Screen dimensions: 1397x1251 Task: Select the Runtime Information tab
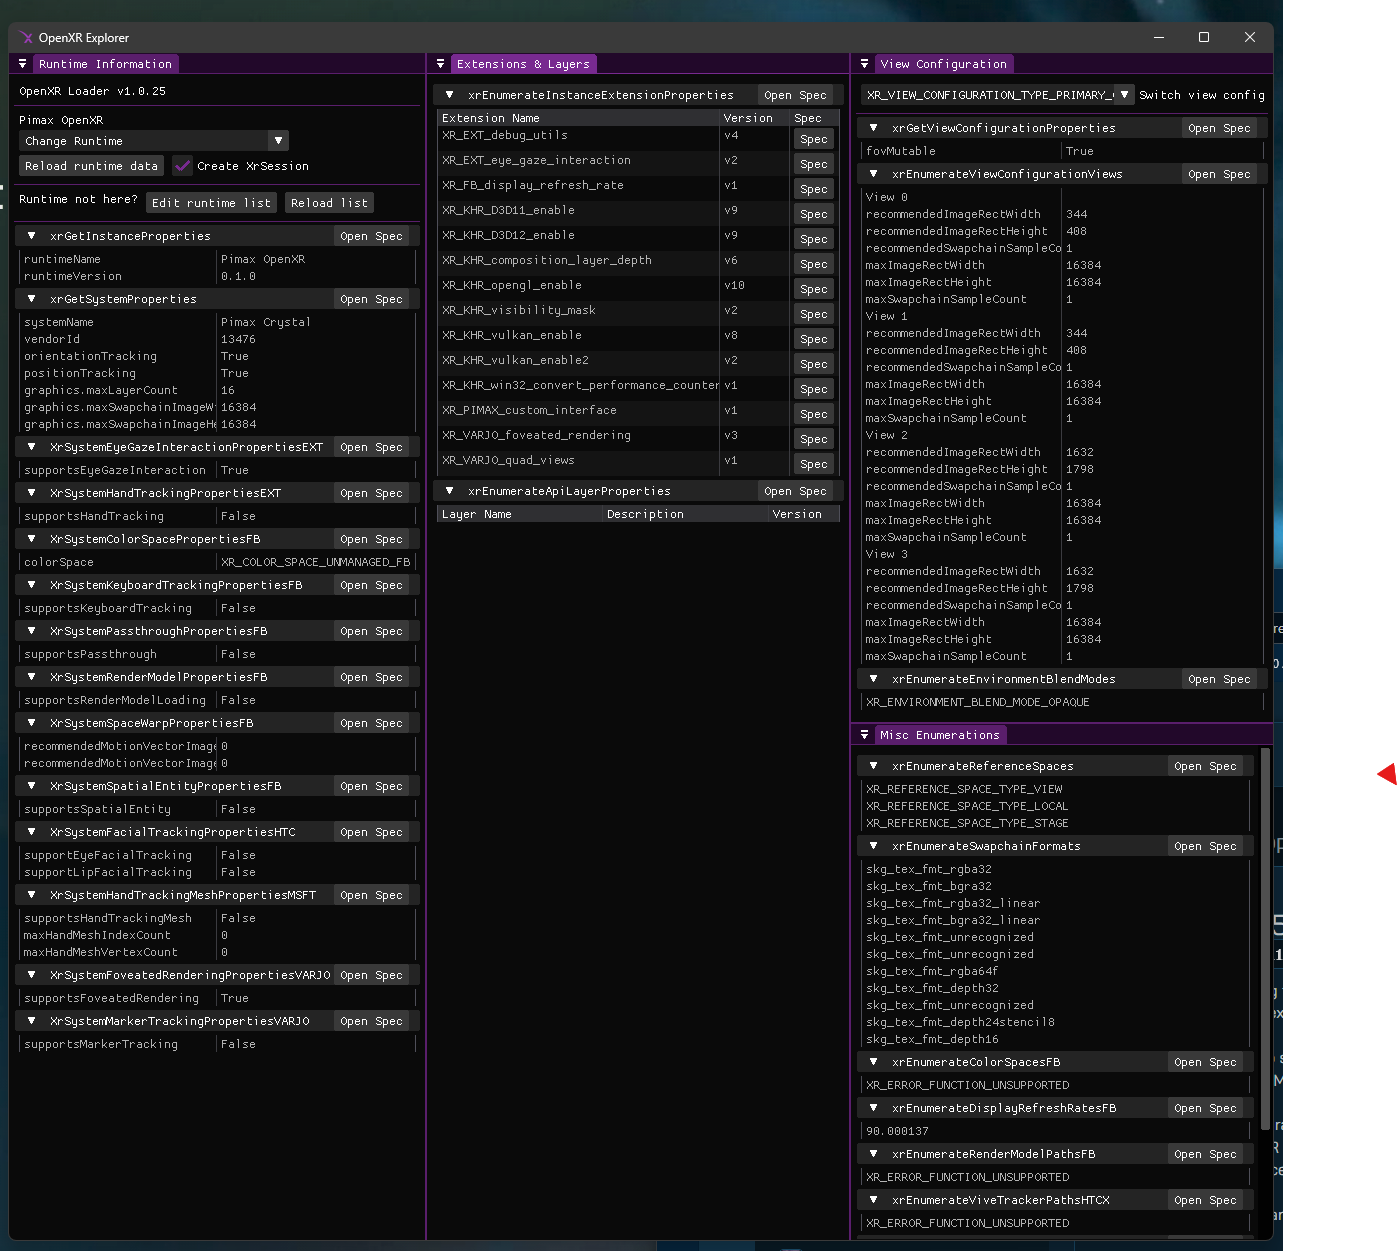[x=105, y=64]
